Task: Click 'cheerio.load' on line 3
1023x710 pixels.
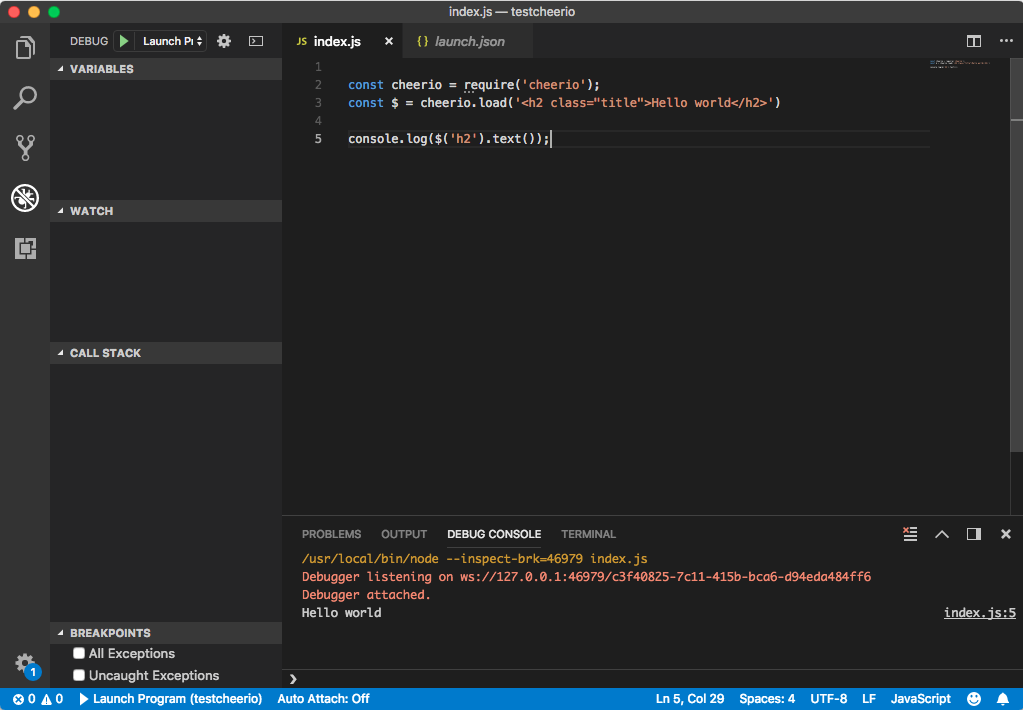Action: click(463, 102)
